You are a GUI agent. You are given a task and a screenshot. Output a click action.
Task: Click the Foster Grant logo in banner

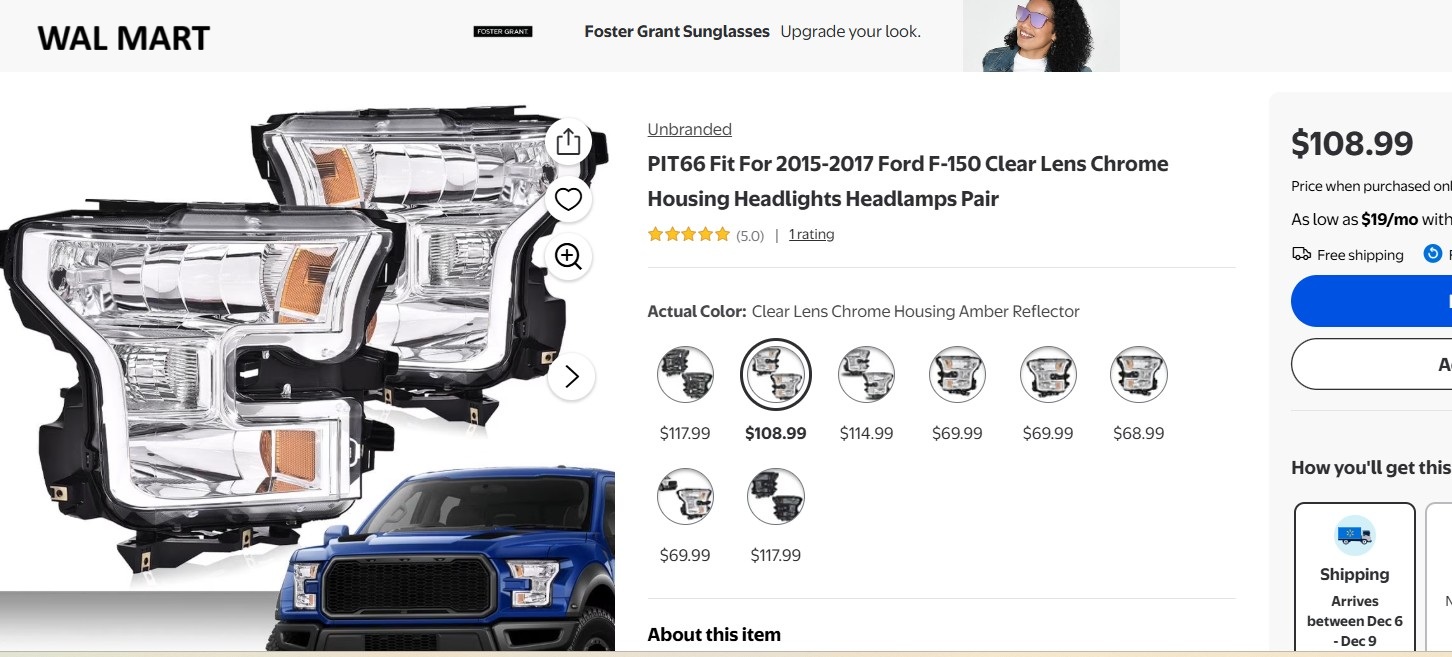click(503, 32)
